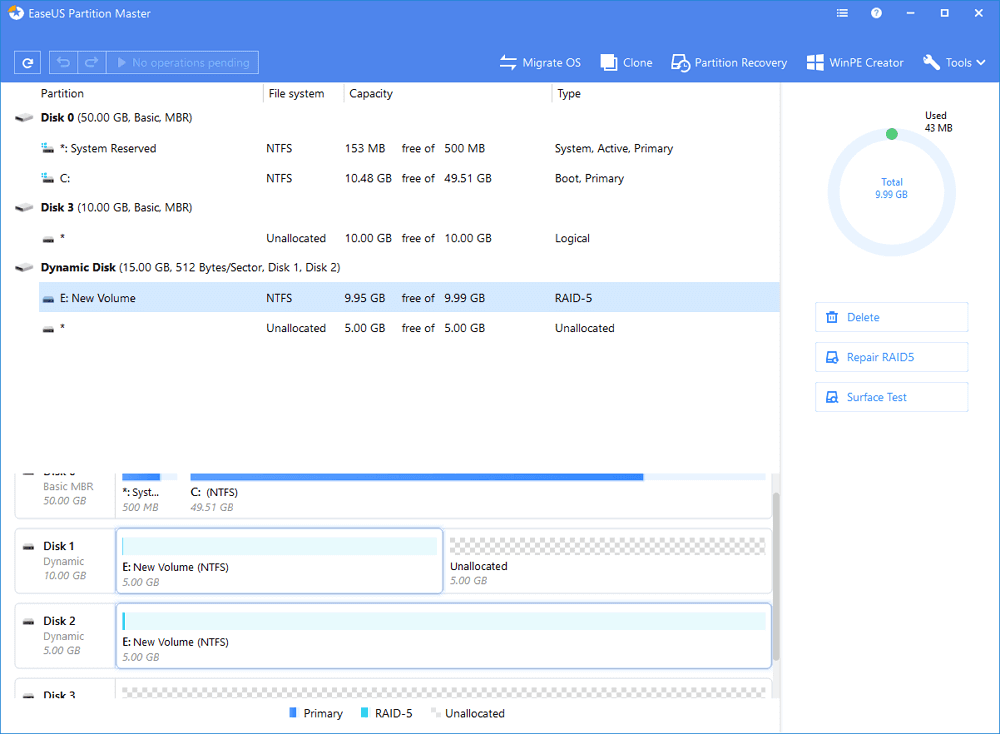Screen dimensions: 1000x734
Task: Expand the Tools dropdown
Action: pyautogui.click(x=953, y=63)
